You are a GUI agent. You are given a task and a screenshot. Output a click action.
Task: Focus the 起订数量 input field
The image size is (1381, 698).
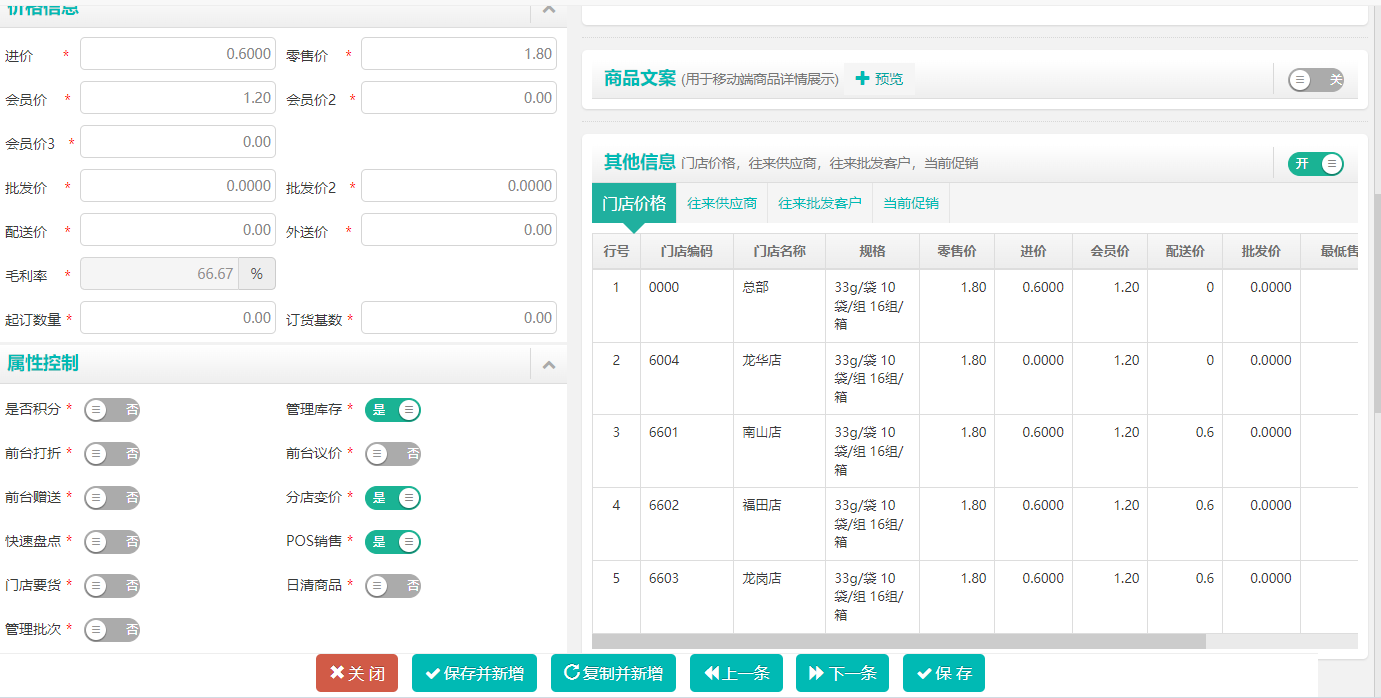point(178,318)
